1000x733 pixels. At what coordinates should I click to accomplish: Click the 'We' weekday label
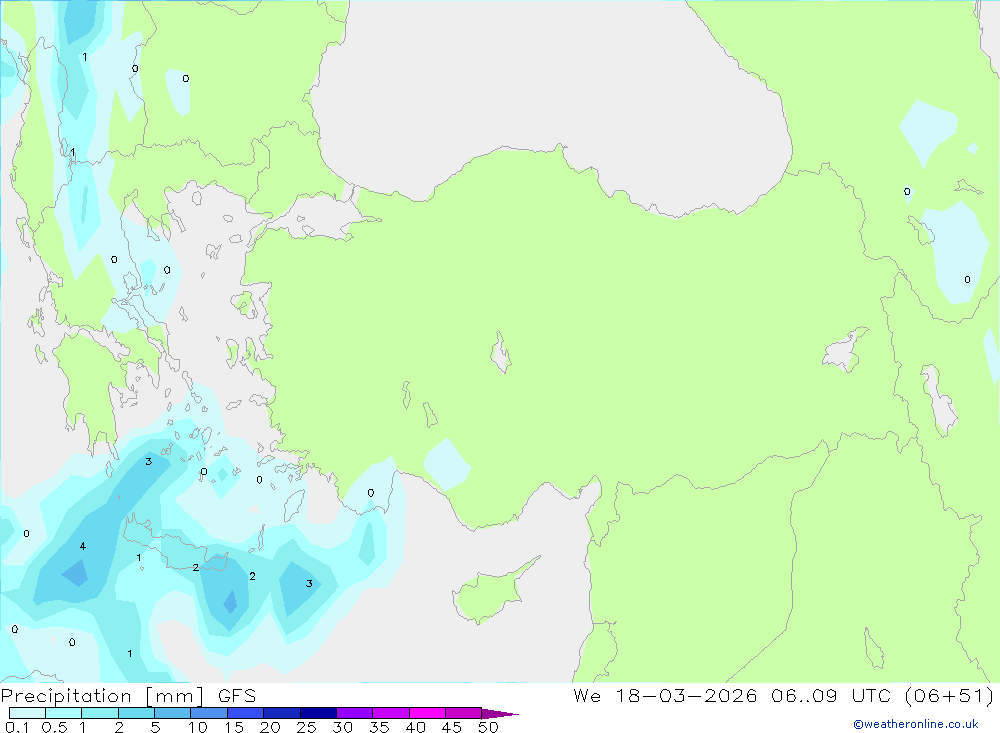587,695
